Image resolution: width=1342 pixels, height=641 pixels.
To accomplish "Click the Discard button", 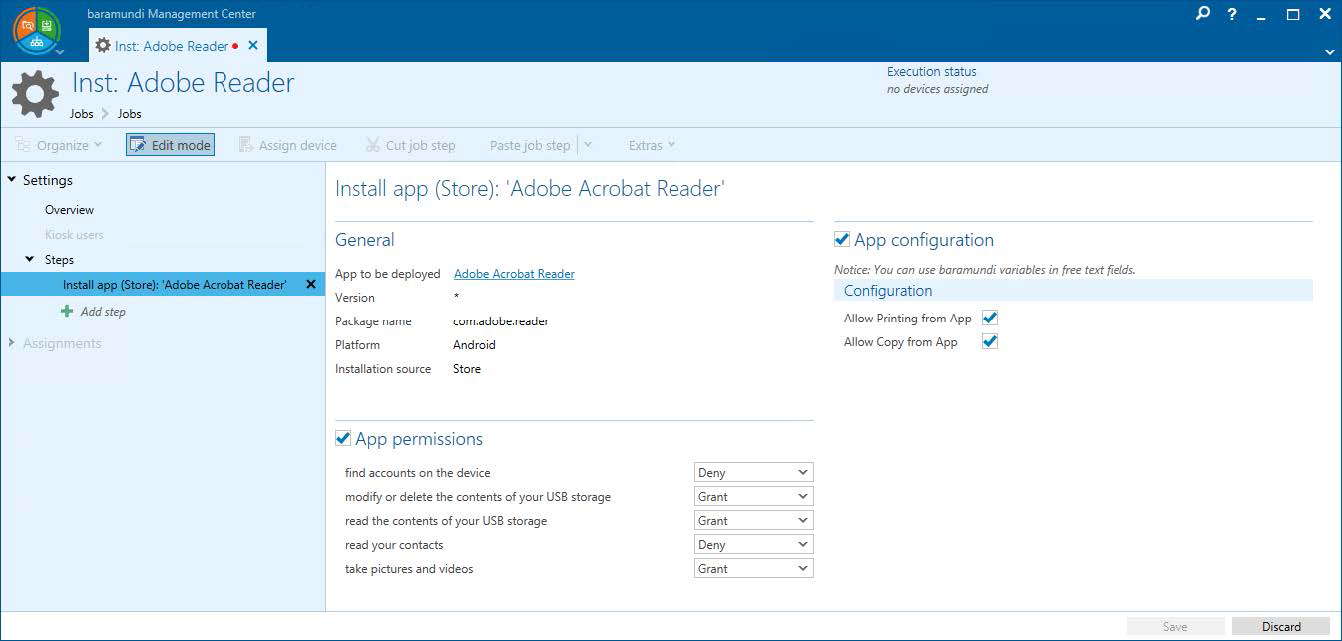I will click(x=1281, y=626).
